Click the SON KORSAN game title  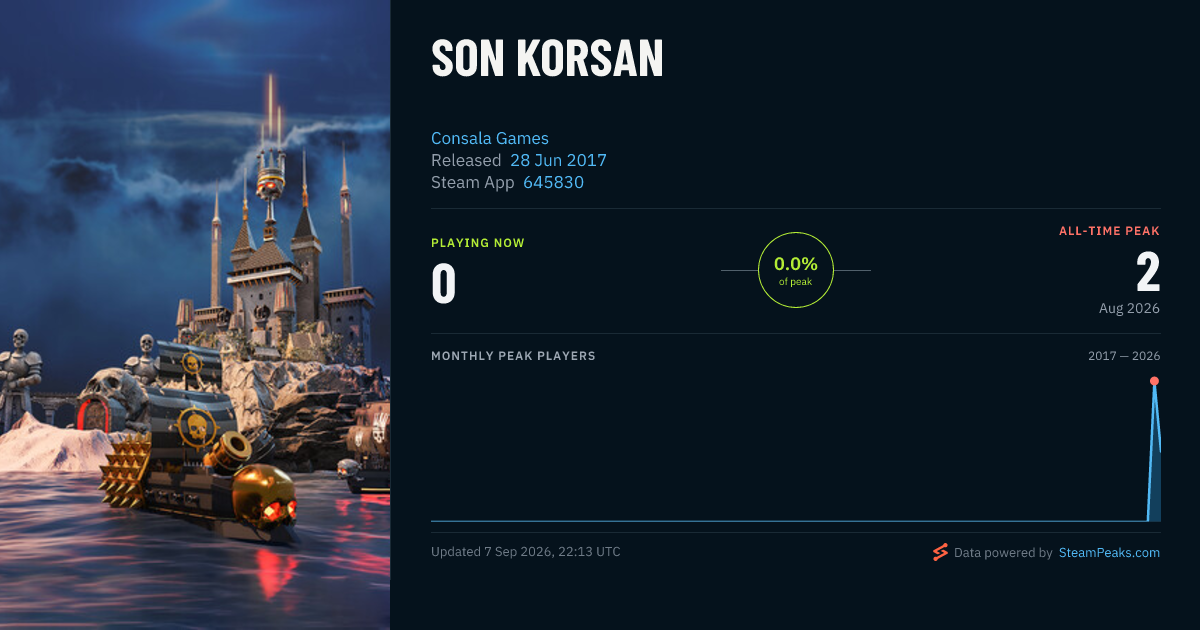(x=547, y=60)
